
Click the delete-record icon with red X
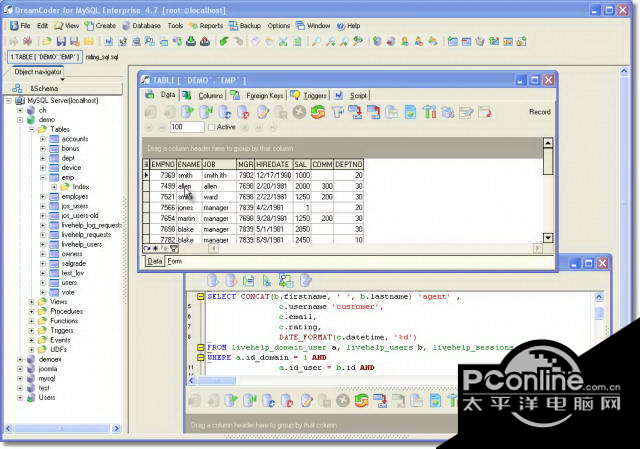click(243, 112)
